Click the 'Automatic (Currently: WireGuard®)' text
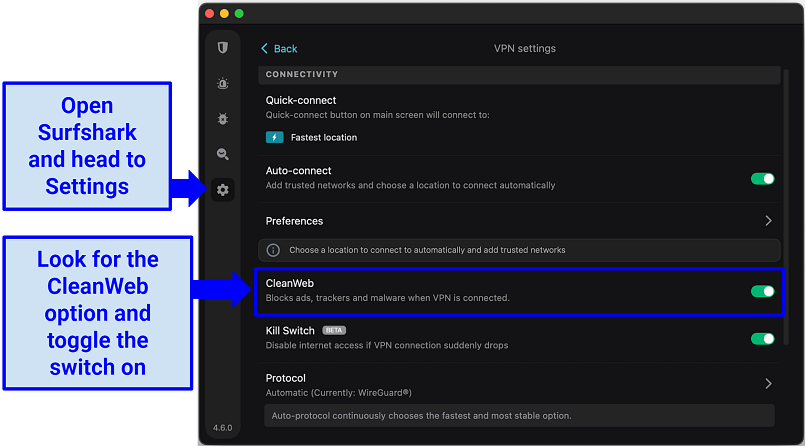Screen dimensions: 806x448 click(x=338, y=393)
